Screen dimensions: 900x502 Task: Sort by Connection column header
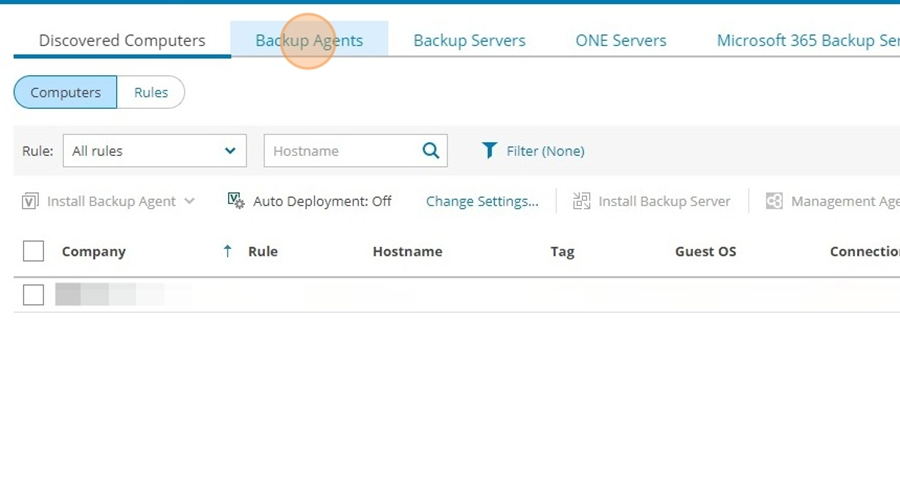coord(864,251)
